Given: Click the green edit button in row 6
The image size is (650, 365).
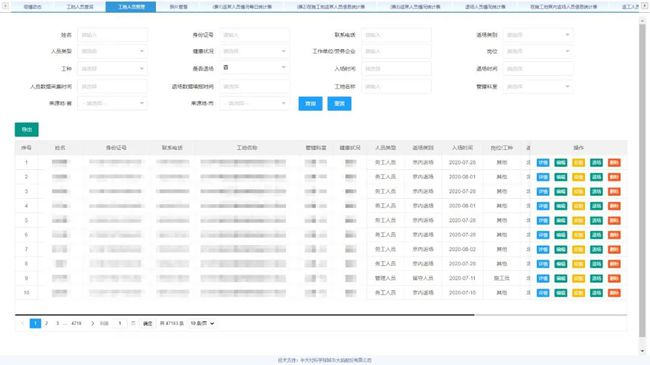Looking at the screenshot, I should tap(560, 235).
